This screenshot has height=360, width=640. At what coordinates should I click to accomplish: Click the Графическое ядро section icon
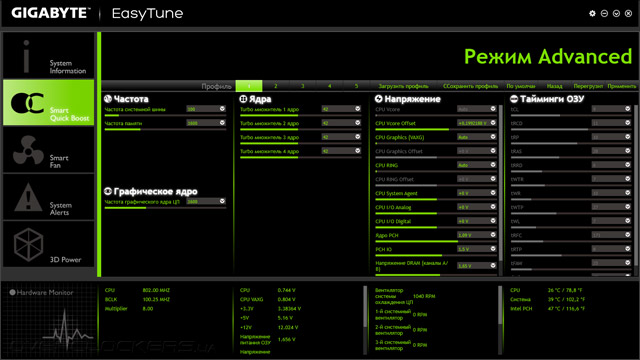click(108, 191)
